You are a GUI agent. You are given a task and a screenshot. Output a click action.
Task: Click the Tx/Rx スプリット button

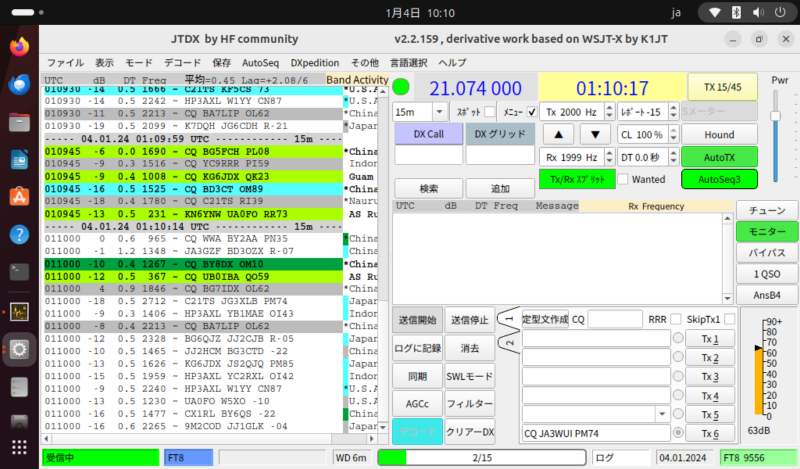click(x=577, y=180)
